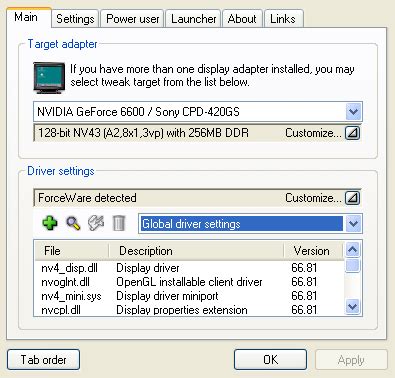Expand the NVIDIA GeForce 6600 adapter dropdown
This screenshot has width=395, height=378.
click(x=353, y=112)
